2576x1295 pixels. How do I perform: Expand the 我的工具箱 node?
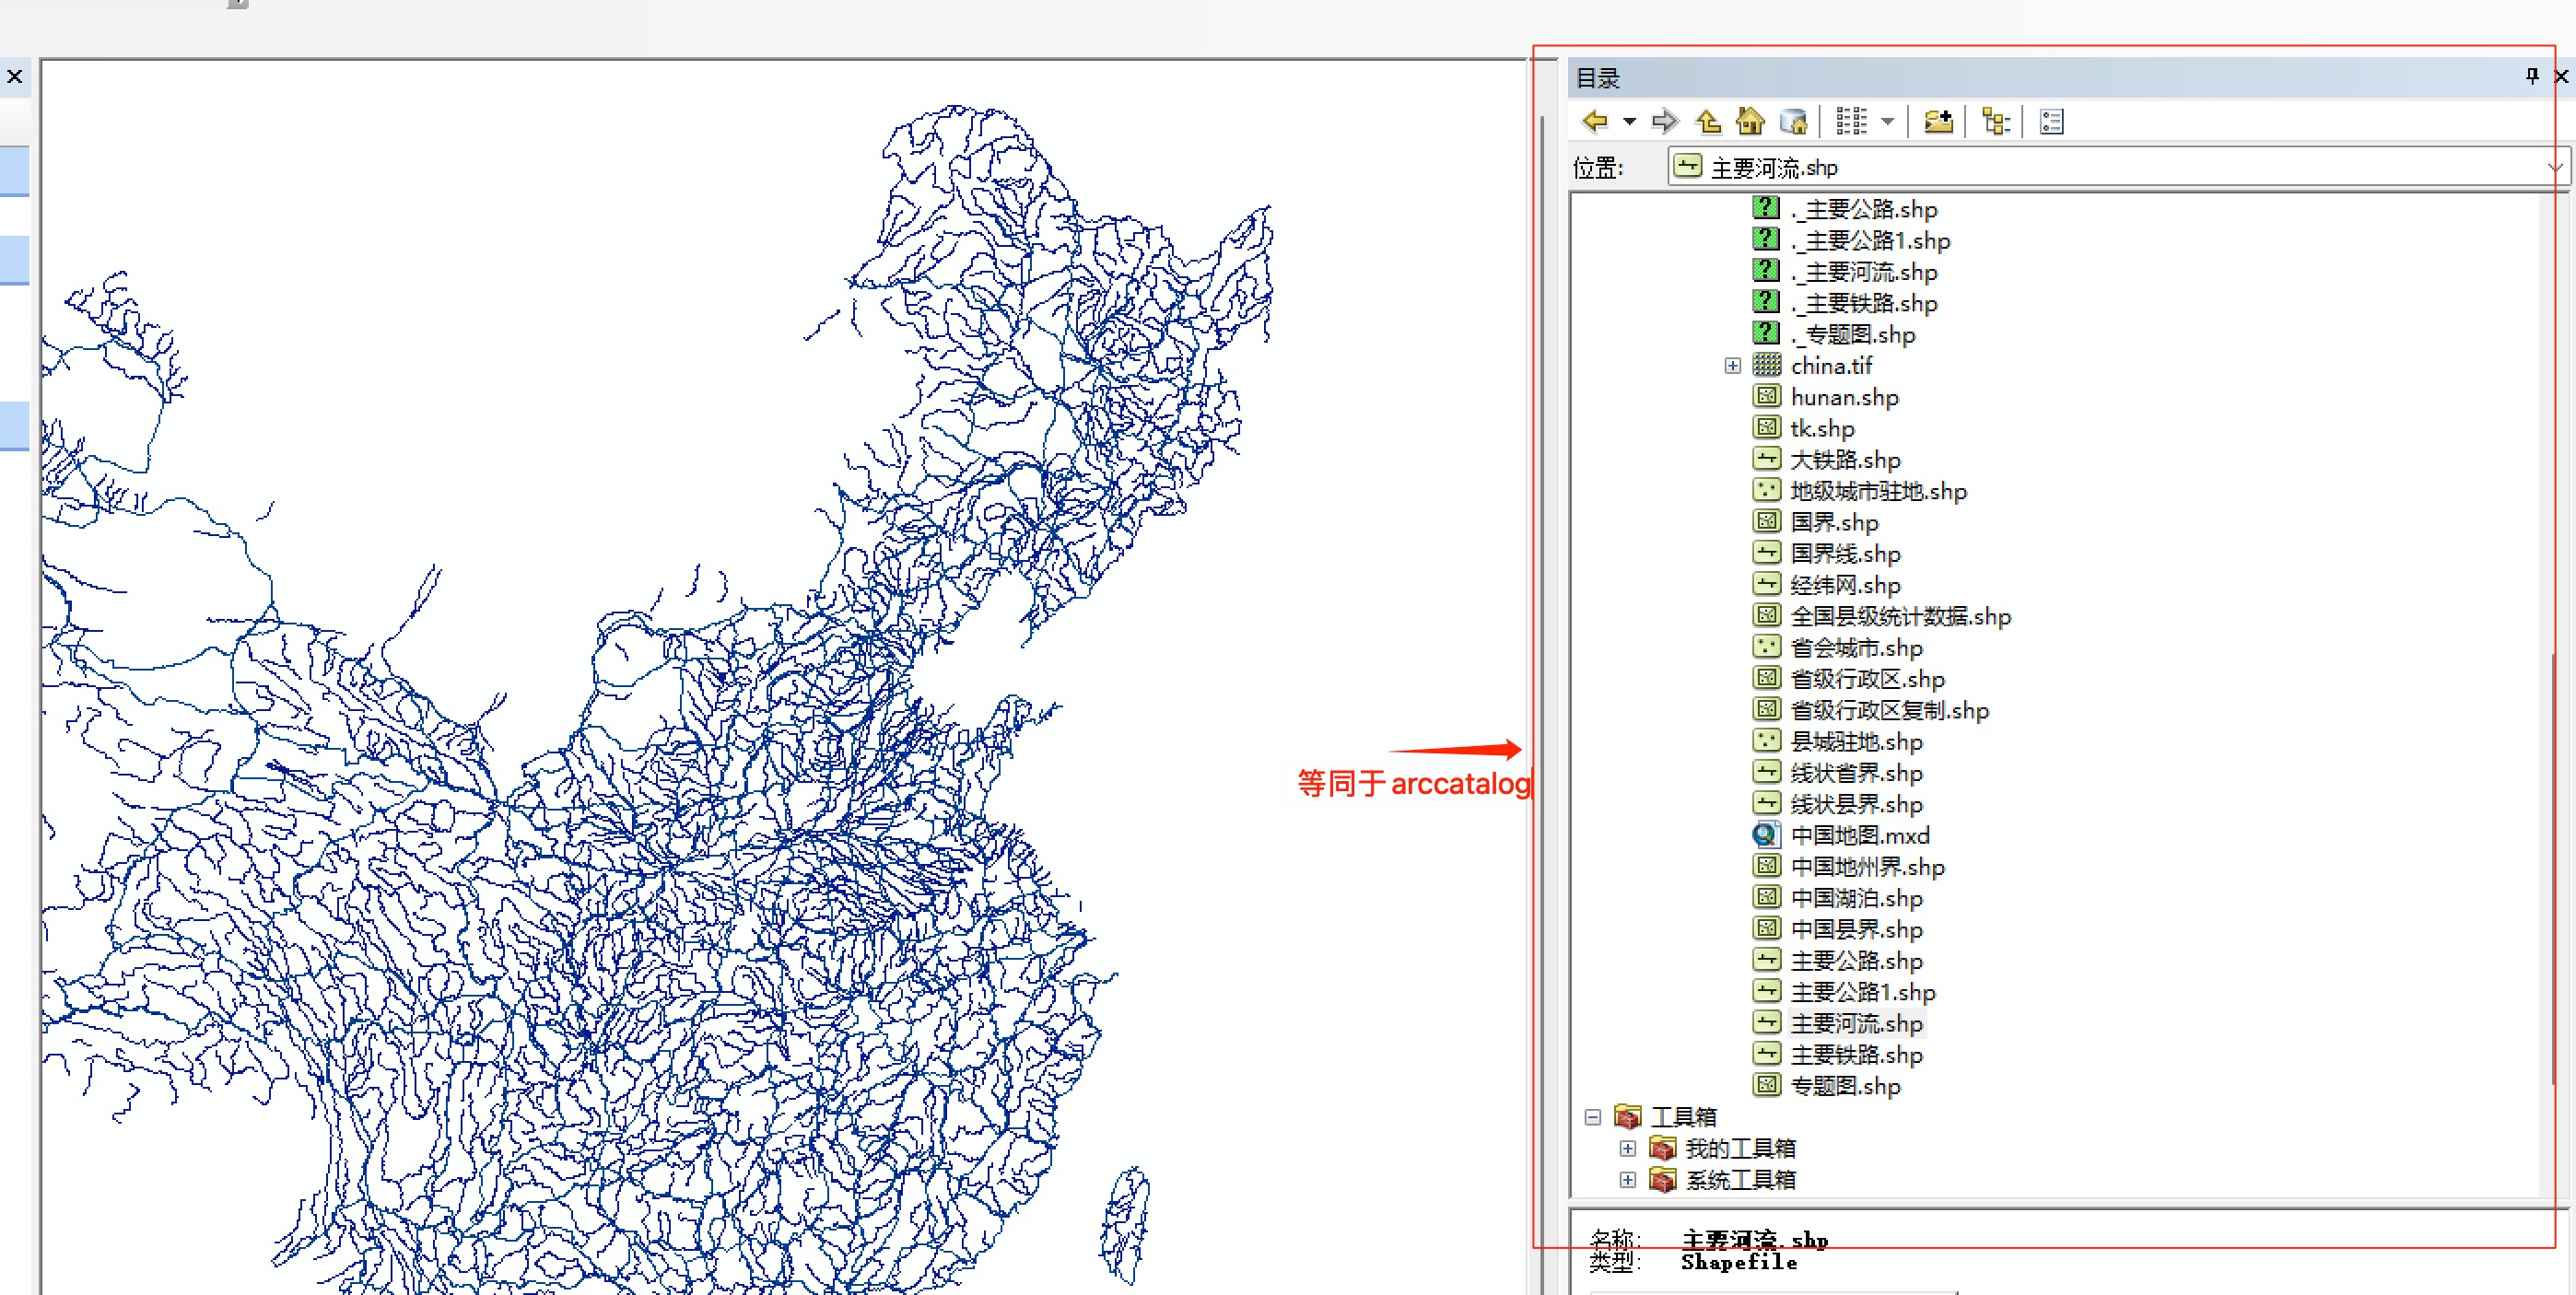(x=1627, y=1148)
